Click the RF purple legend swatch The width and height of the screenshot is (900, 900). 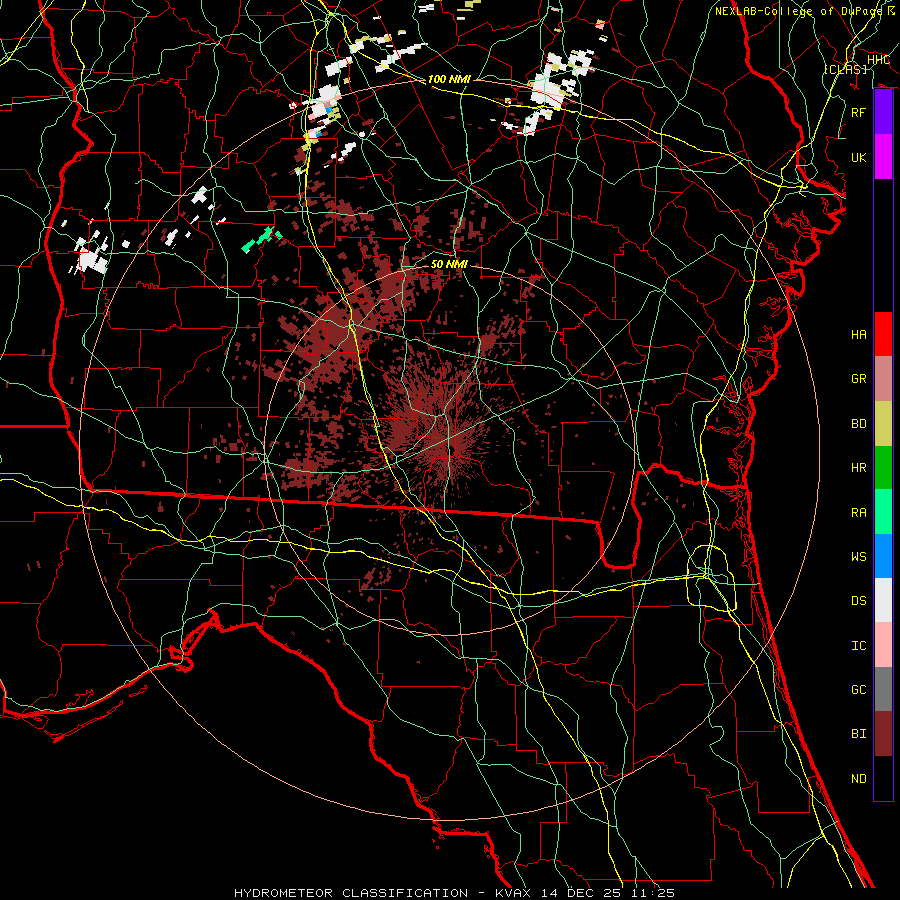[x=883, y=112]
